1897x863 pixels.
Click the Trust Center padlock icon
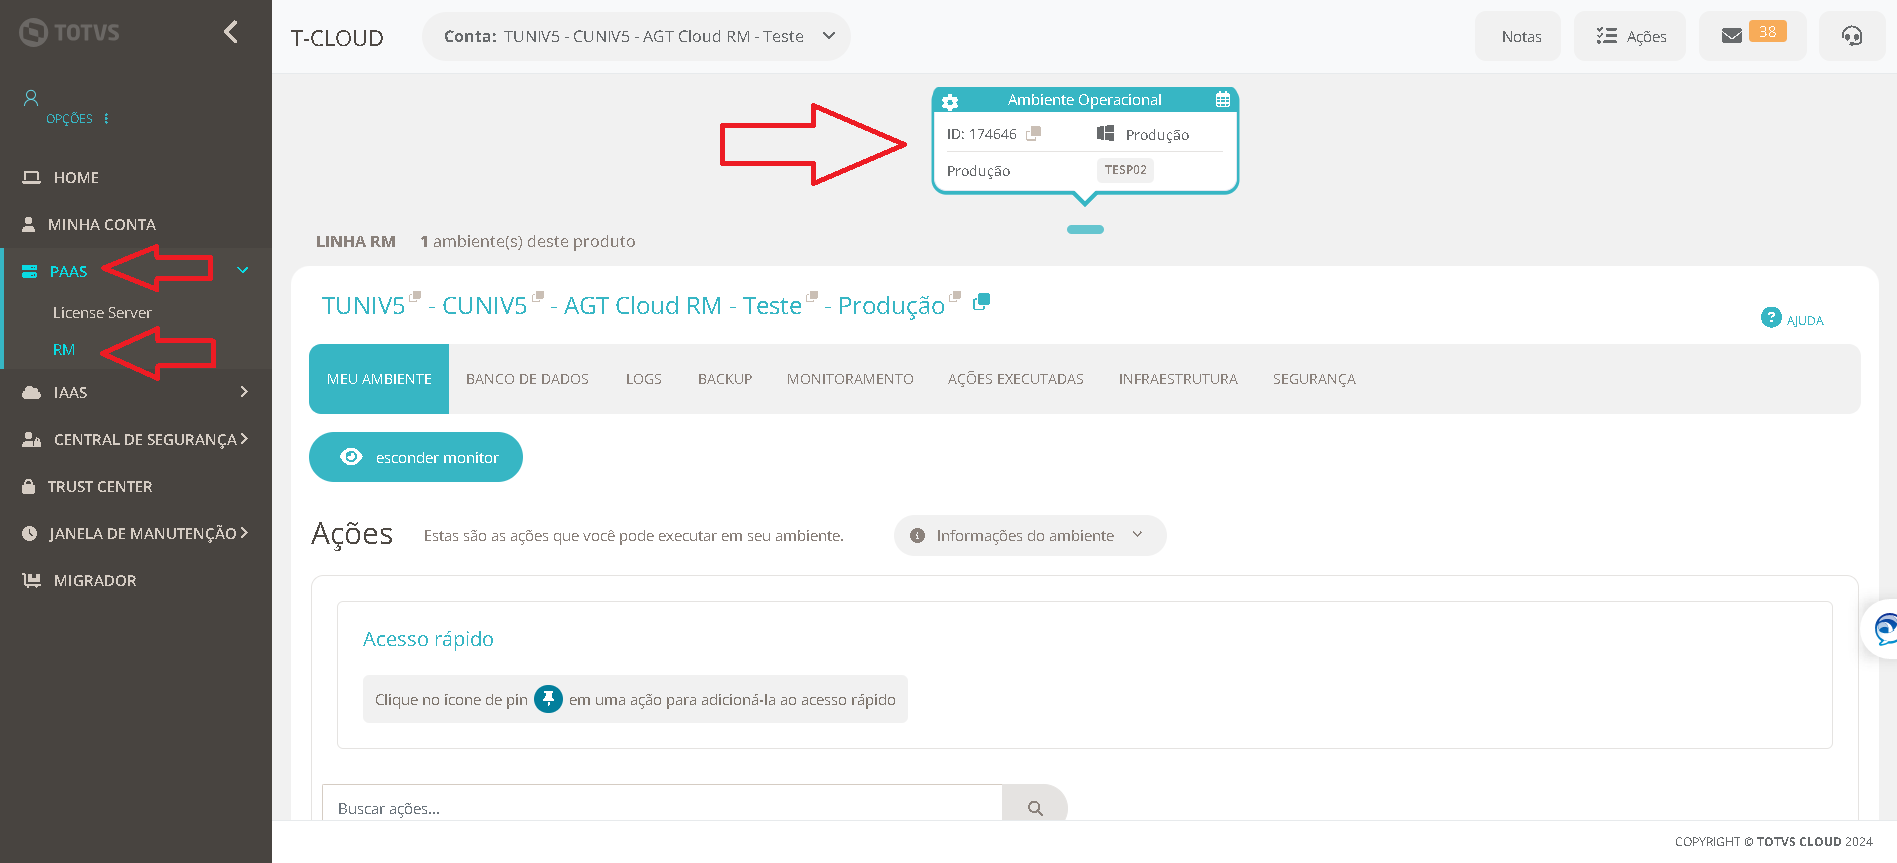pyautogui.click(x=29, y=486)
